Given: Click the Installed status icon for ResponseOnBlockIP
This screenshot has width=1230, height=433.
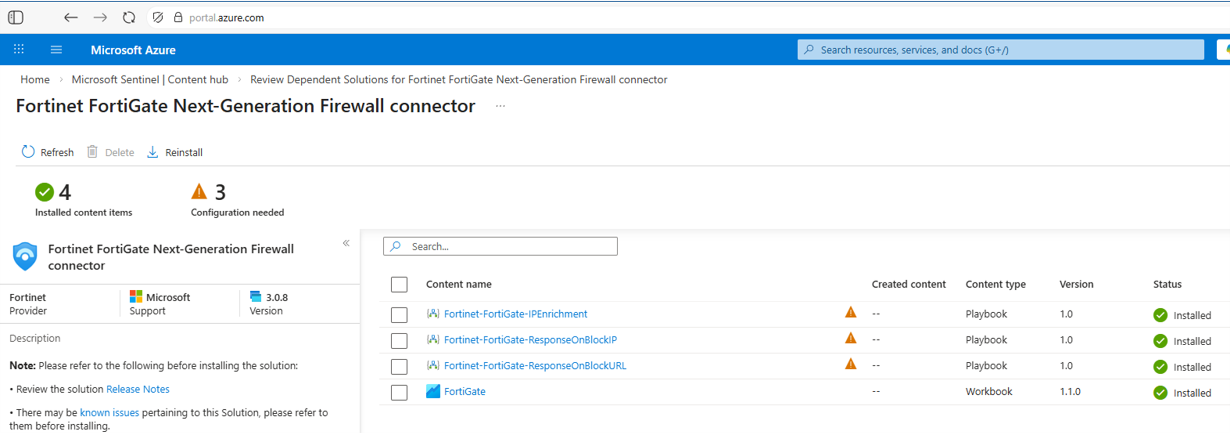Looking at the screenshot, I should click(x=1160, y=341).
